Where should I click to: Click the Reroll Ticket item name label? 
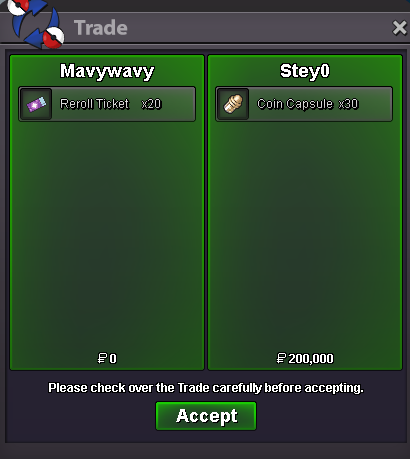pyautogui.click(x=94, y=104)
